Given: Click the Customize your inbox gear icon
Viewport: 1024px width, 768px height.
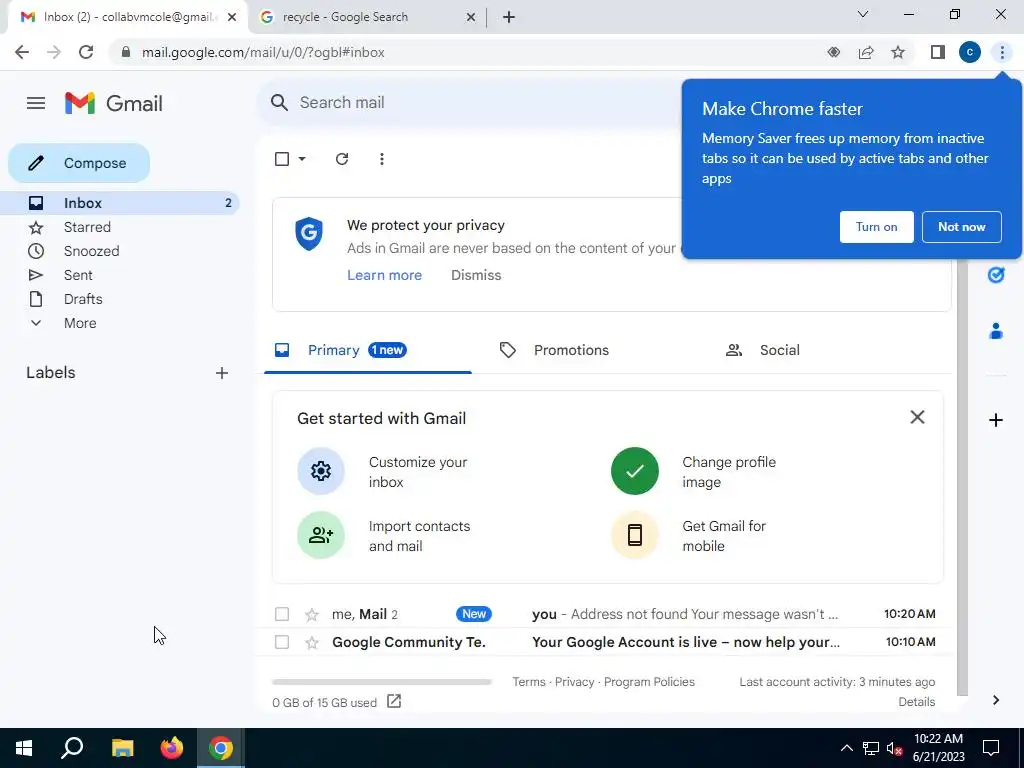Looking at the screenshot, I should pos(321,471).
